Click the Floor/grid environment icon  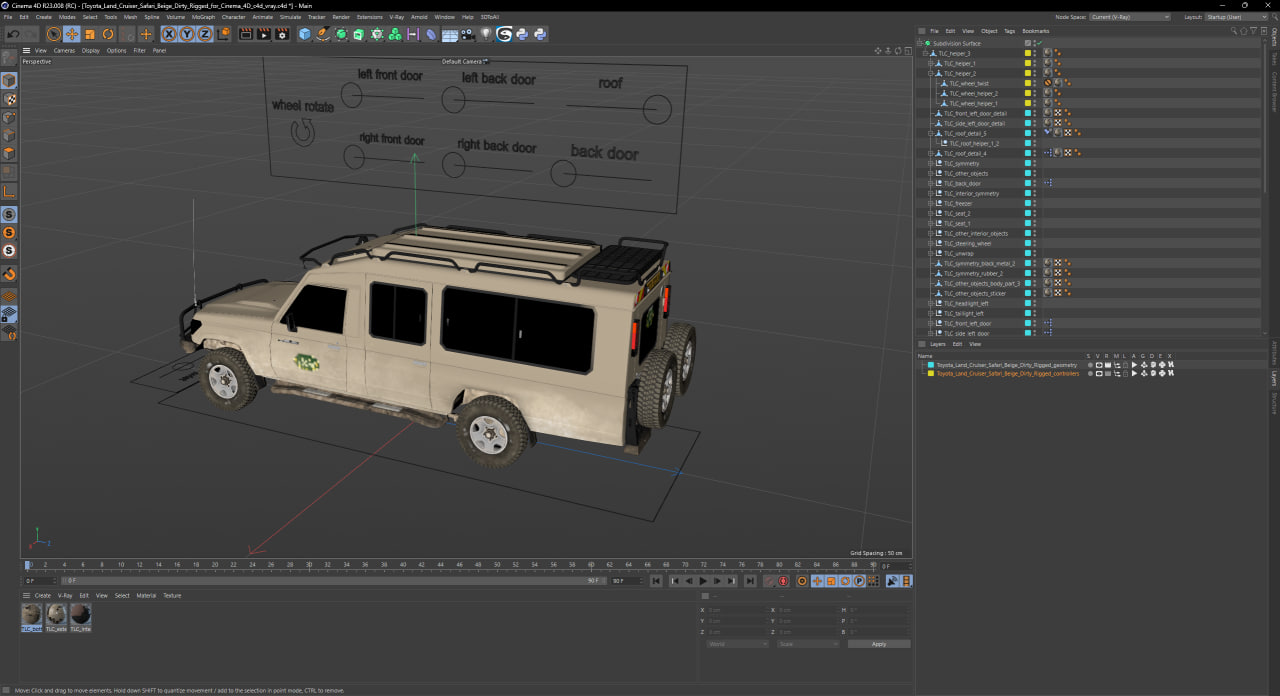tap(449, 34)
